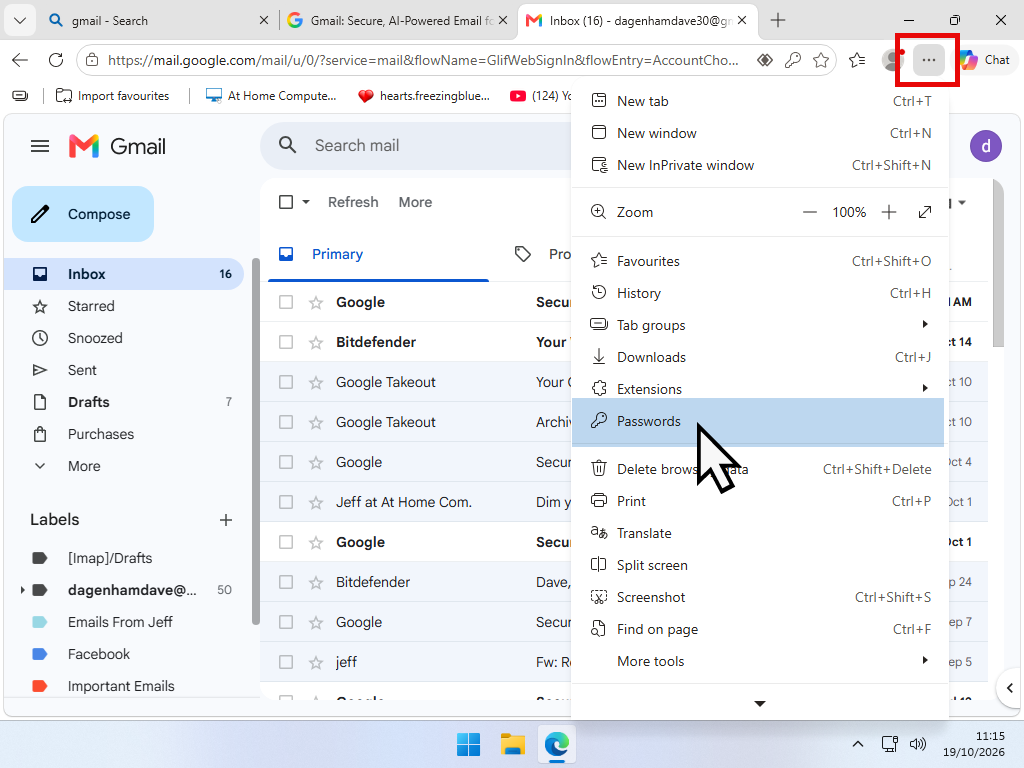Image resolution: width=1024 pixels, height=768 pixels.
Task: Open the Facebook label
Action: tap(99, 654)
